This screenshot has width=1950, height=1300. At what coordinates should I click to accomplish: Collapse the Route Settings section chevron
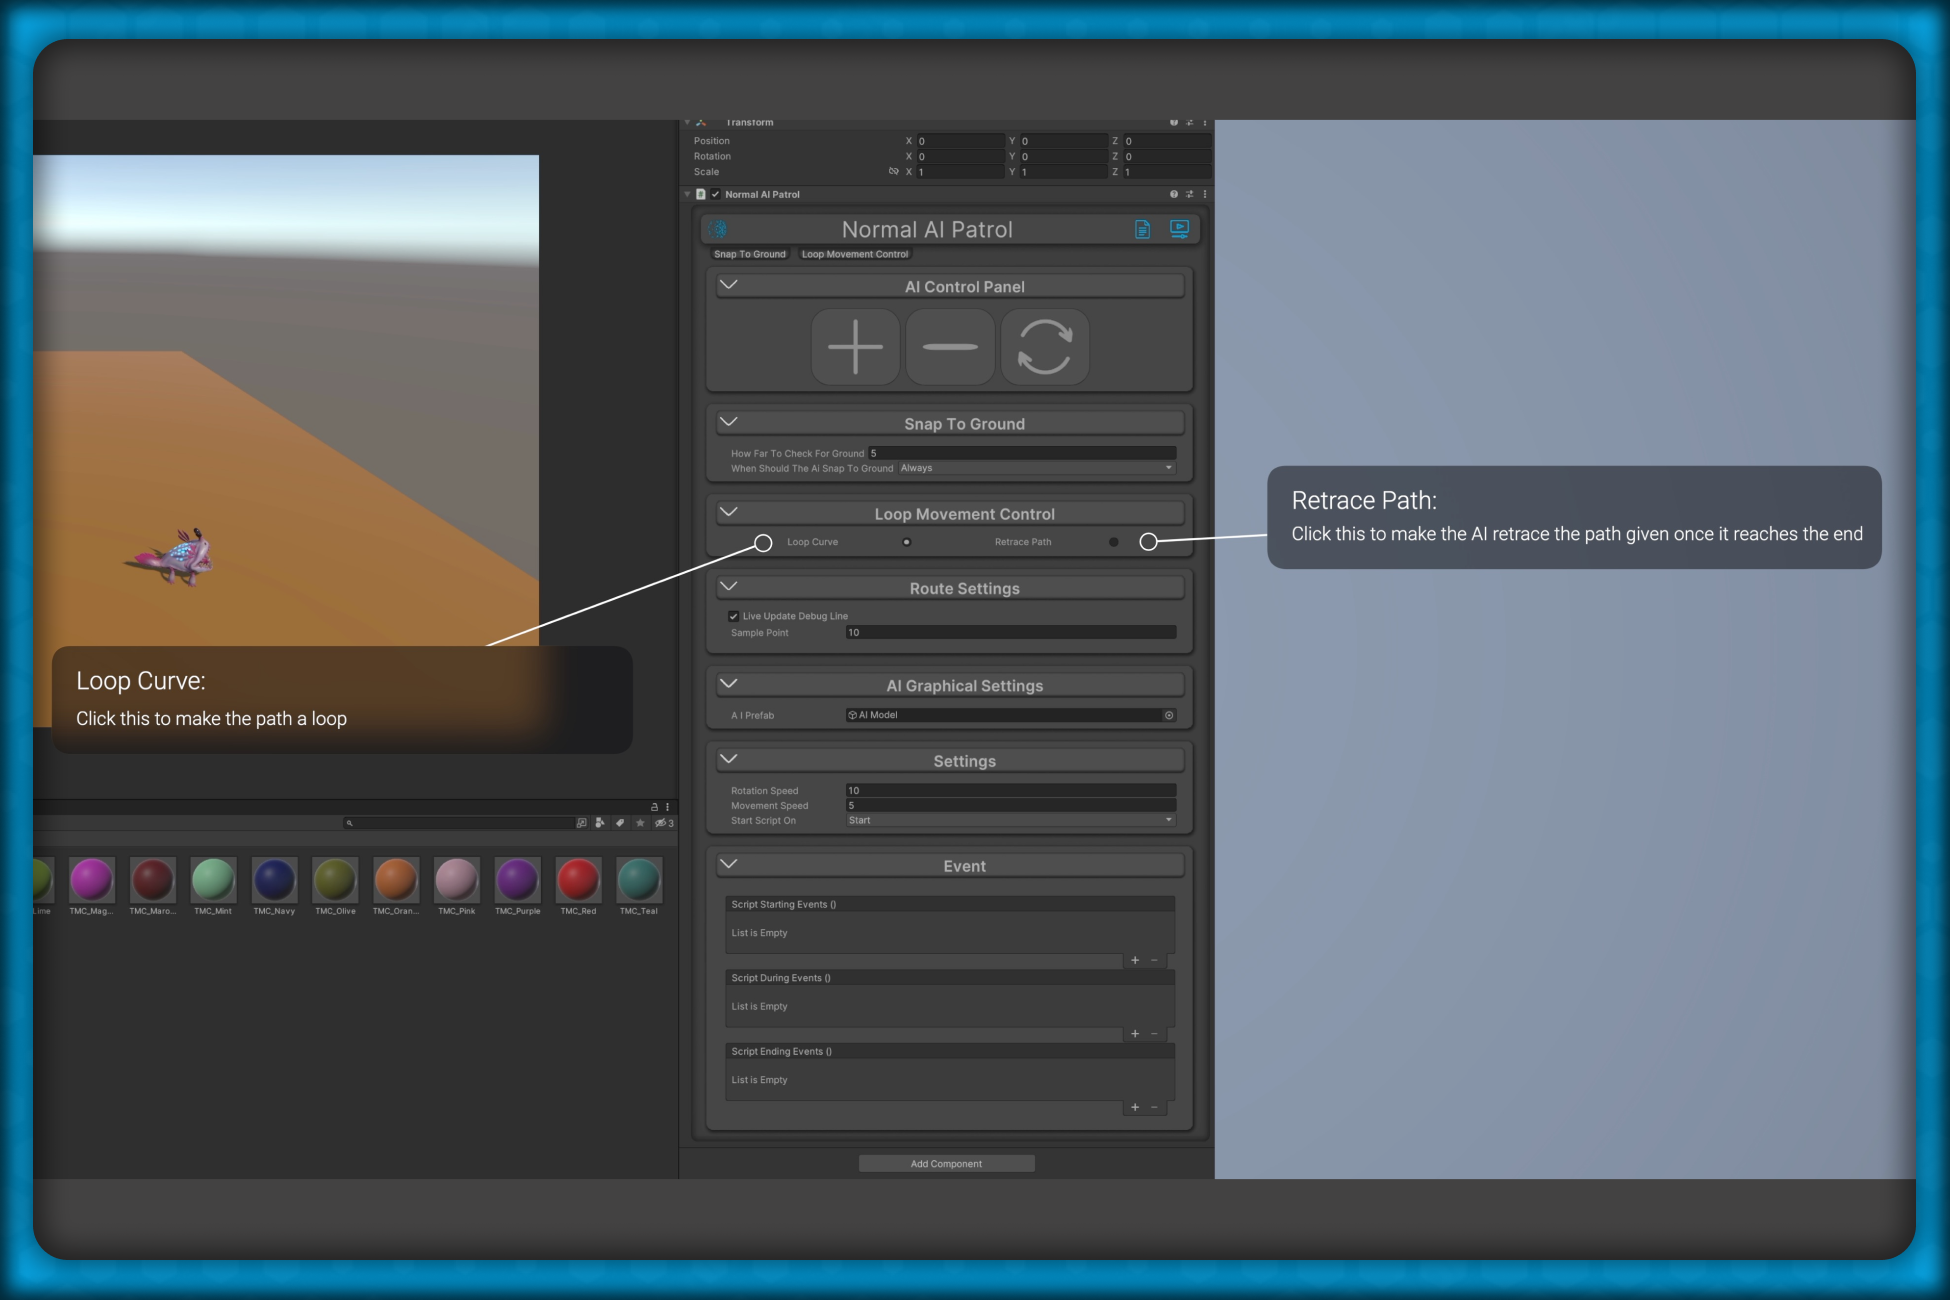click(729, 587)
